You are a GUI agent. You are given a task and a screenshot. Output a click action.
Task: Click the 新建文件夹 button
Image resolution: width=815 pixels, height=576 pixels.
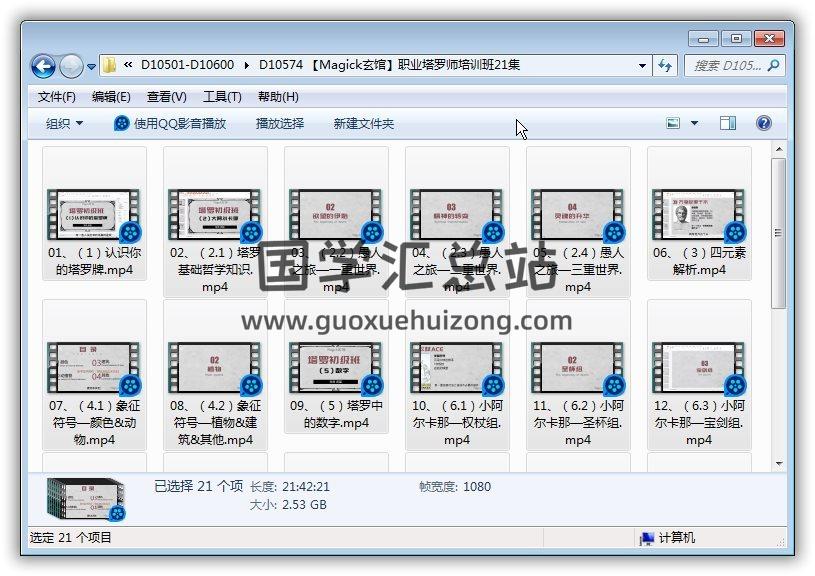pos(363,124)
